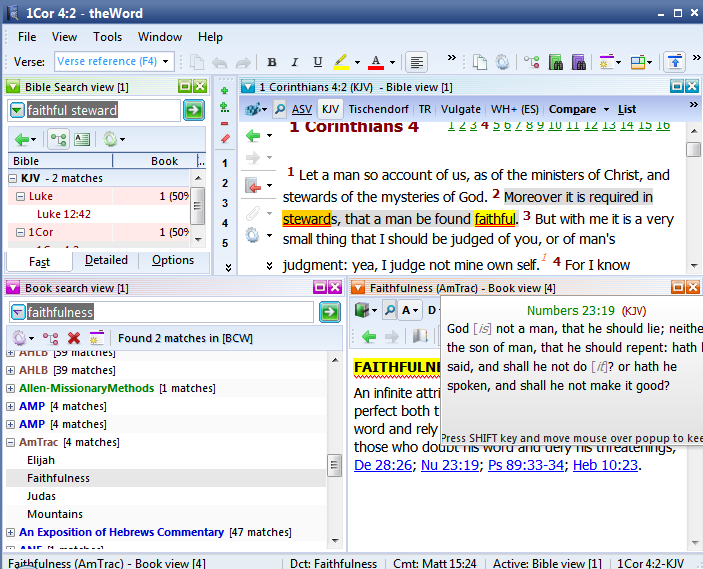The height and width of the screenshot is (569, 703).
Task: Open the book search options gear
Action: pos(19,338)
